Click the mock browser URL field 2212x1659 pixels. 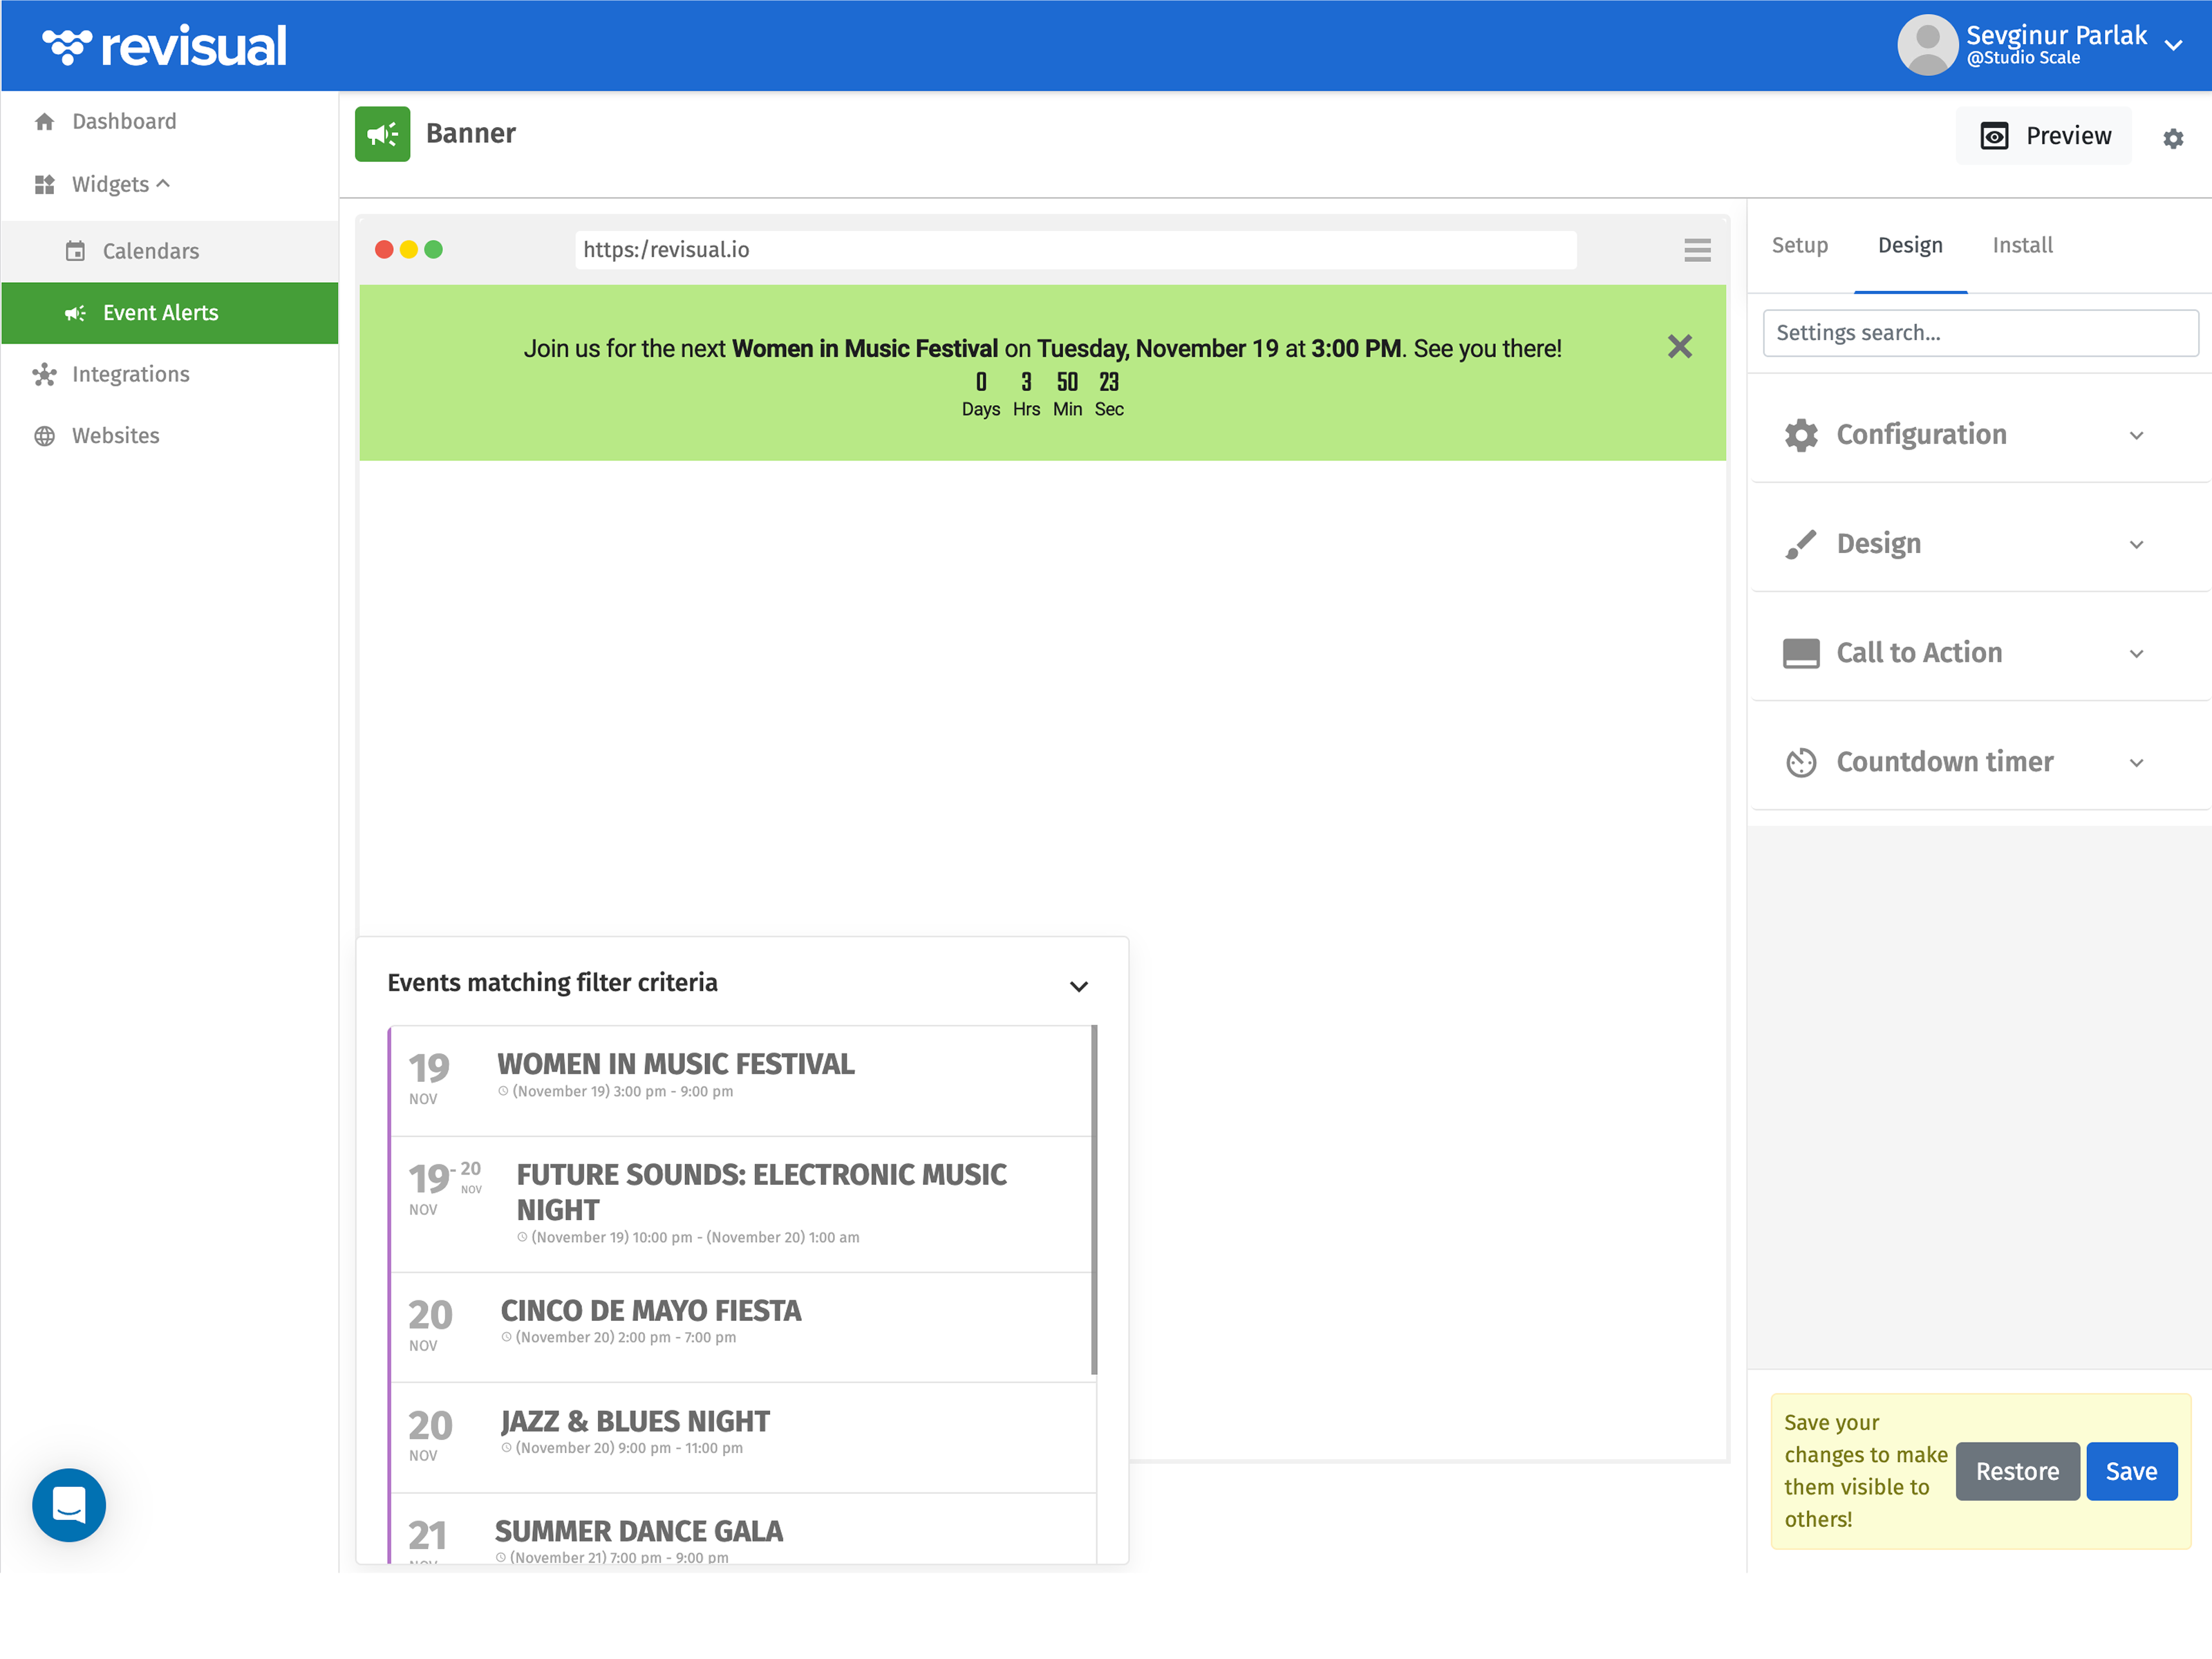tap(1076, 250)
